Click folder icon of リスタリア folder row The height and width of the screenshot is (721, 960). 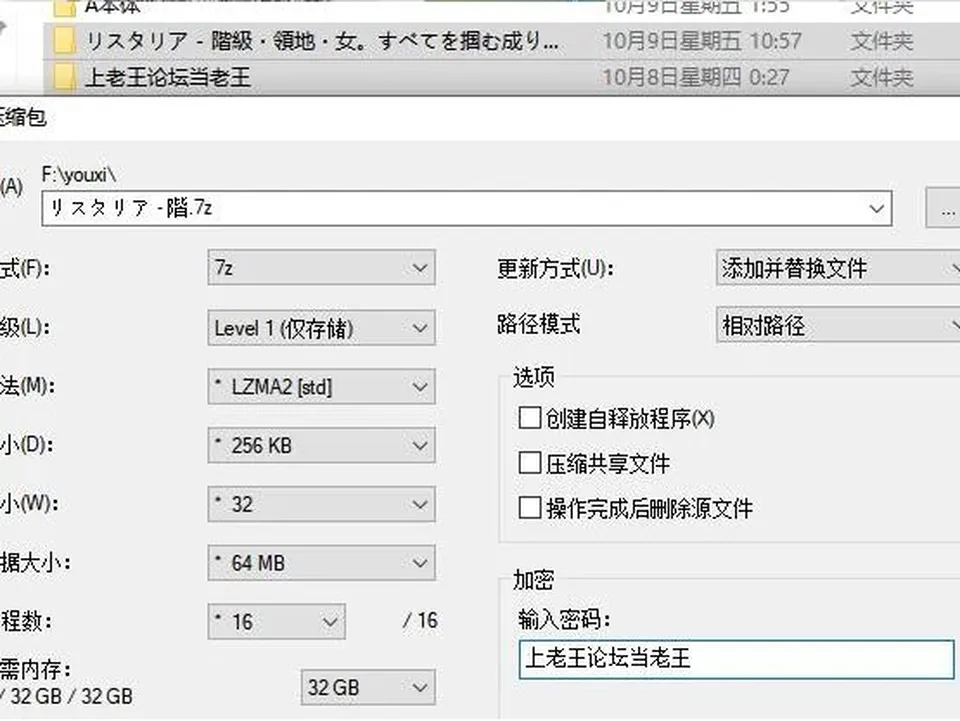tap(64, 41)
